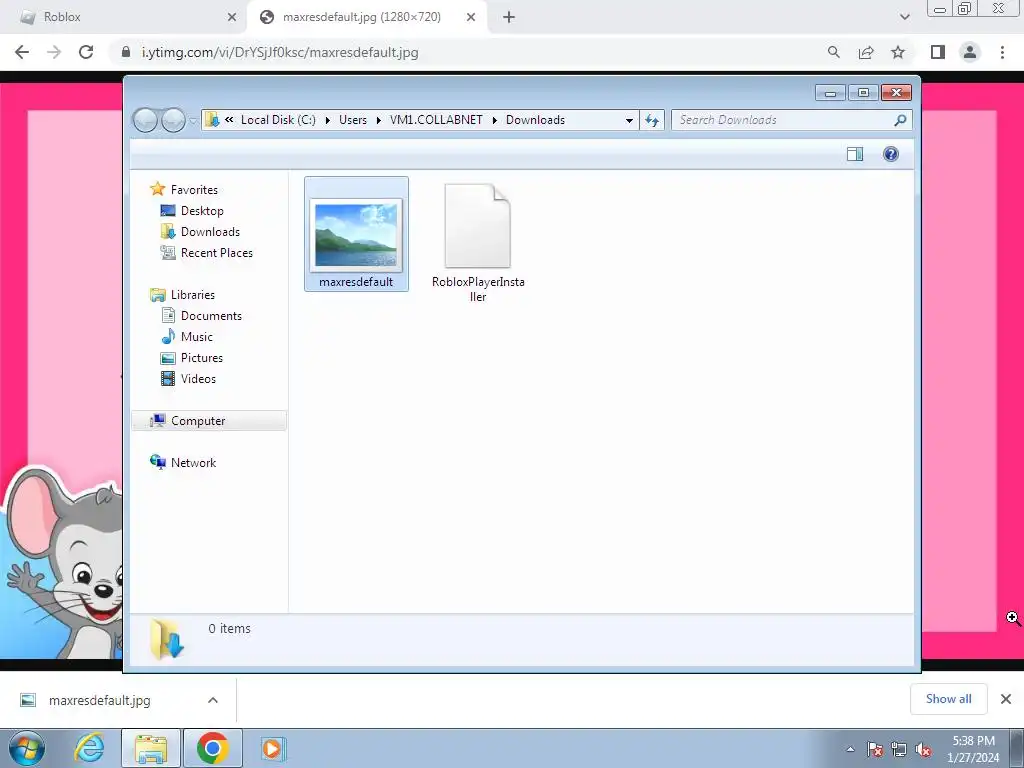
Task: Open the Videos library
Action: 198,379
